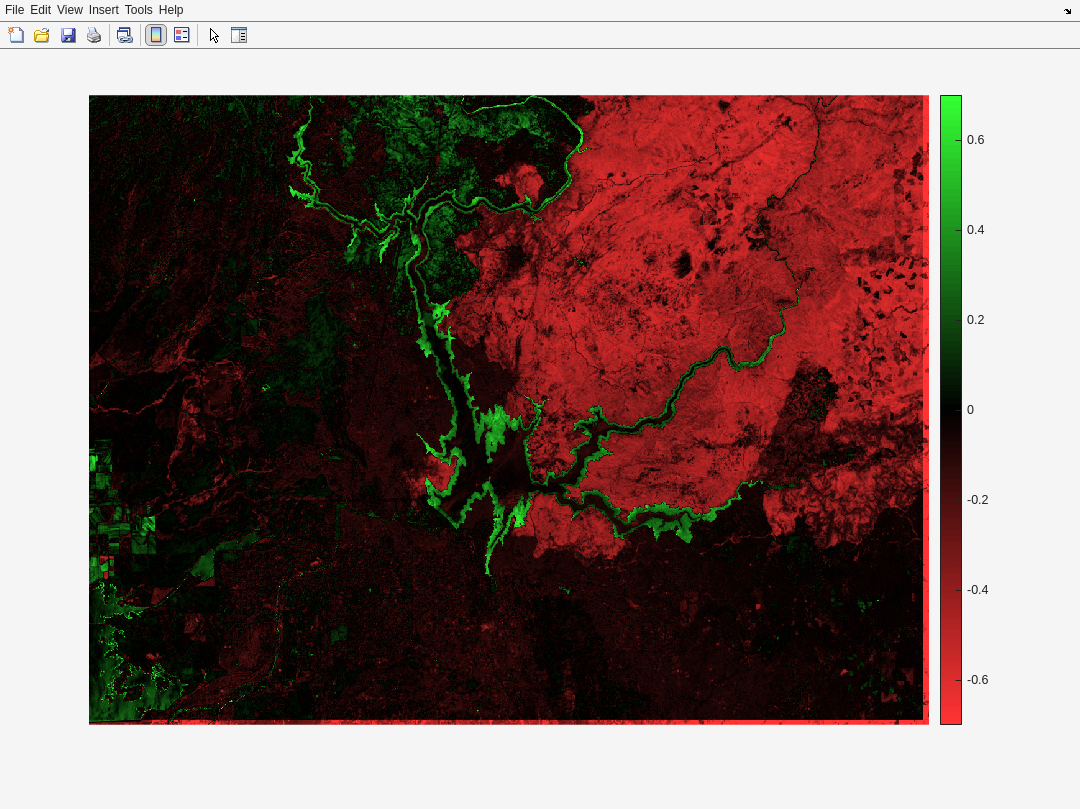Expand the Insert menu
Viewport: 1080px width, 809px height.
103,10
